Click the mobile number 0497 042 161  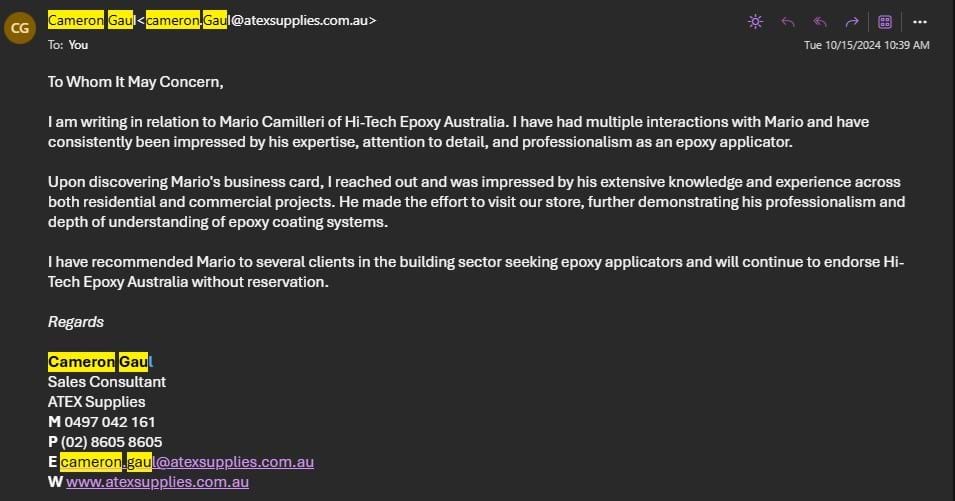coord(109,422)
